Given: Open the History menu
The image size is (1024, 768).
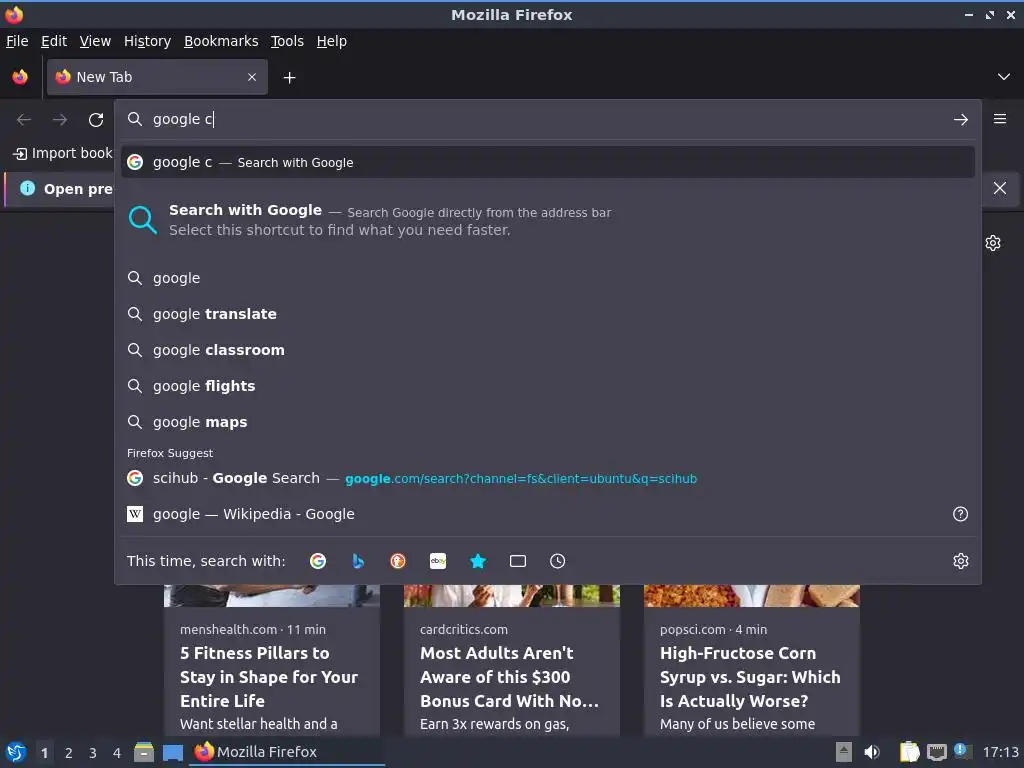Looking at the screenshot, I should [x=148, y=41].
